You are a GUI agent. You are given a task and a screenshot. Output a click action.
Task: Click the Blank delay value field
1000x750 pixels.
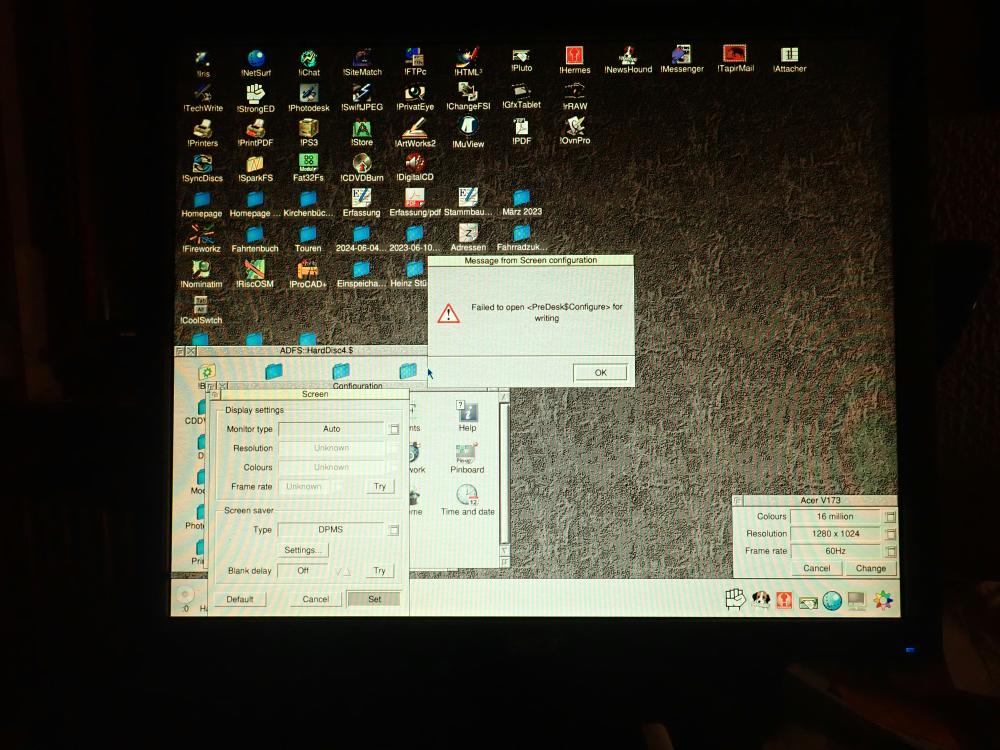click(303, 570)
